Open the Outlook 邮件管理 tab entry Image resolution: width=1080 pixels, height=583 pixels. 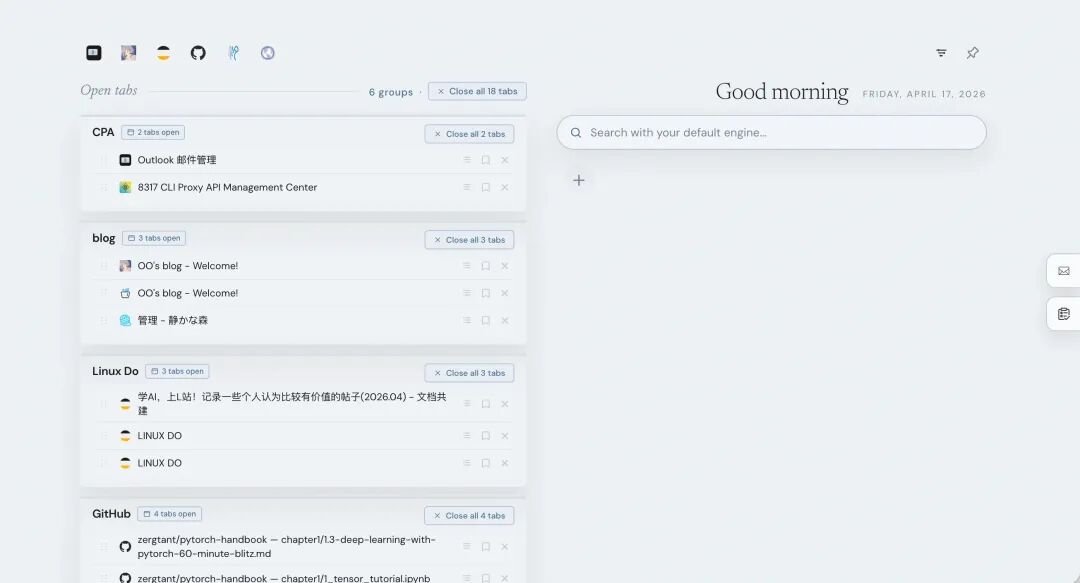(x=177, y=160)
